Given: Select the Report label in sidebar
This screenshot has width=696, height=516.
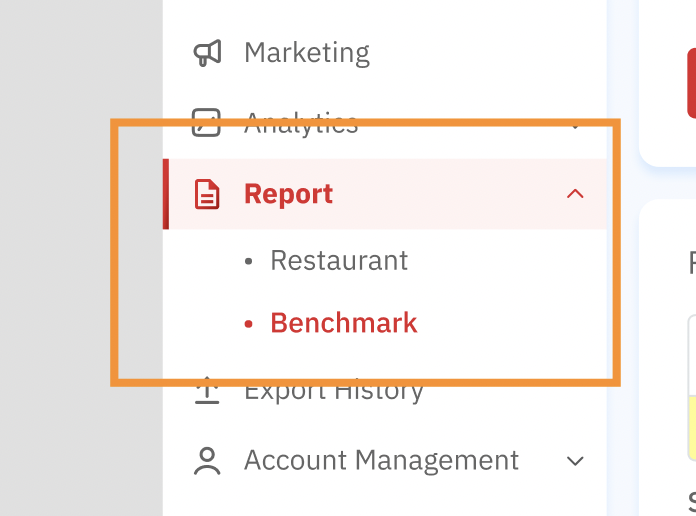Looking at the screenshot, I should pyautogui.click(x=288, y=194).
